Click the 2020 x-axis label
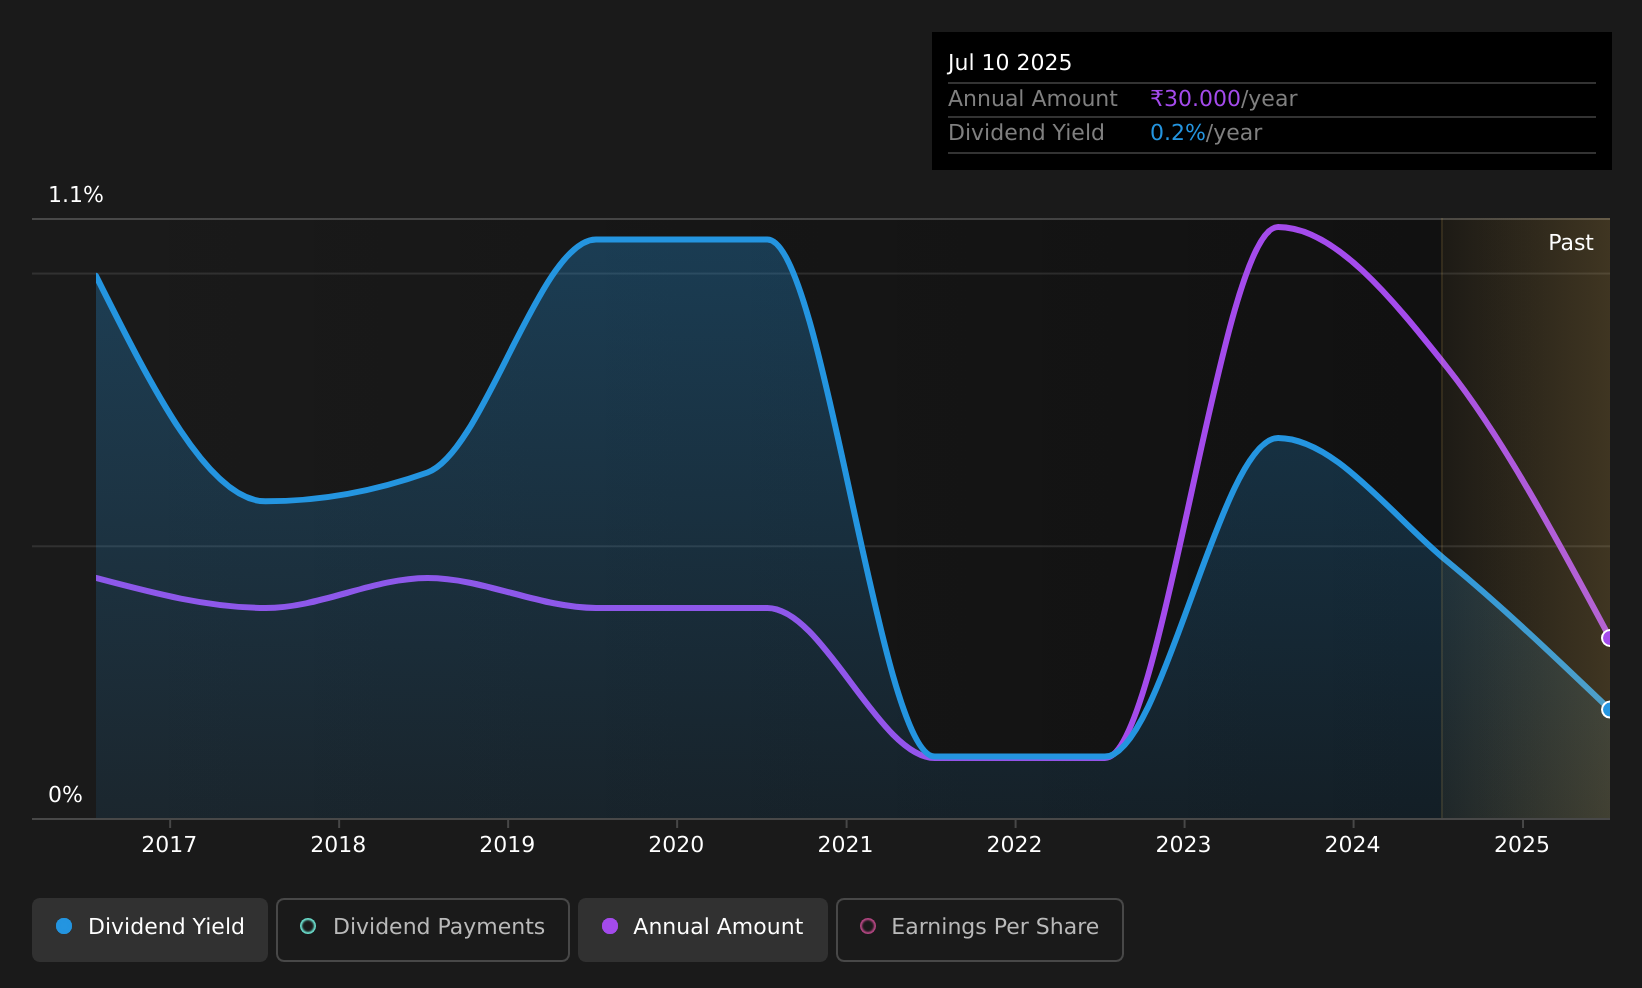 [x=676, y=845]
